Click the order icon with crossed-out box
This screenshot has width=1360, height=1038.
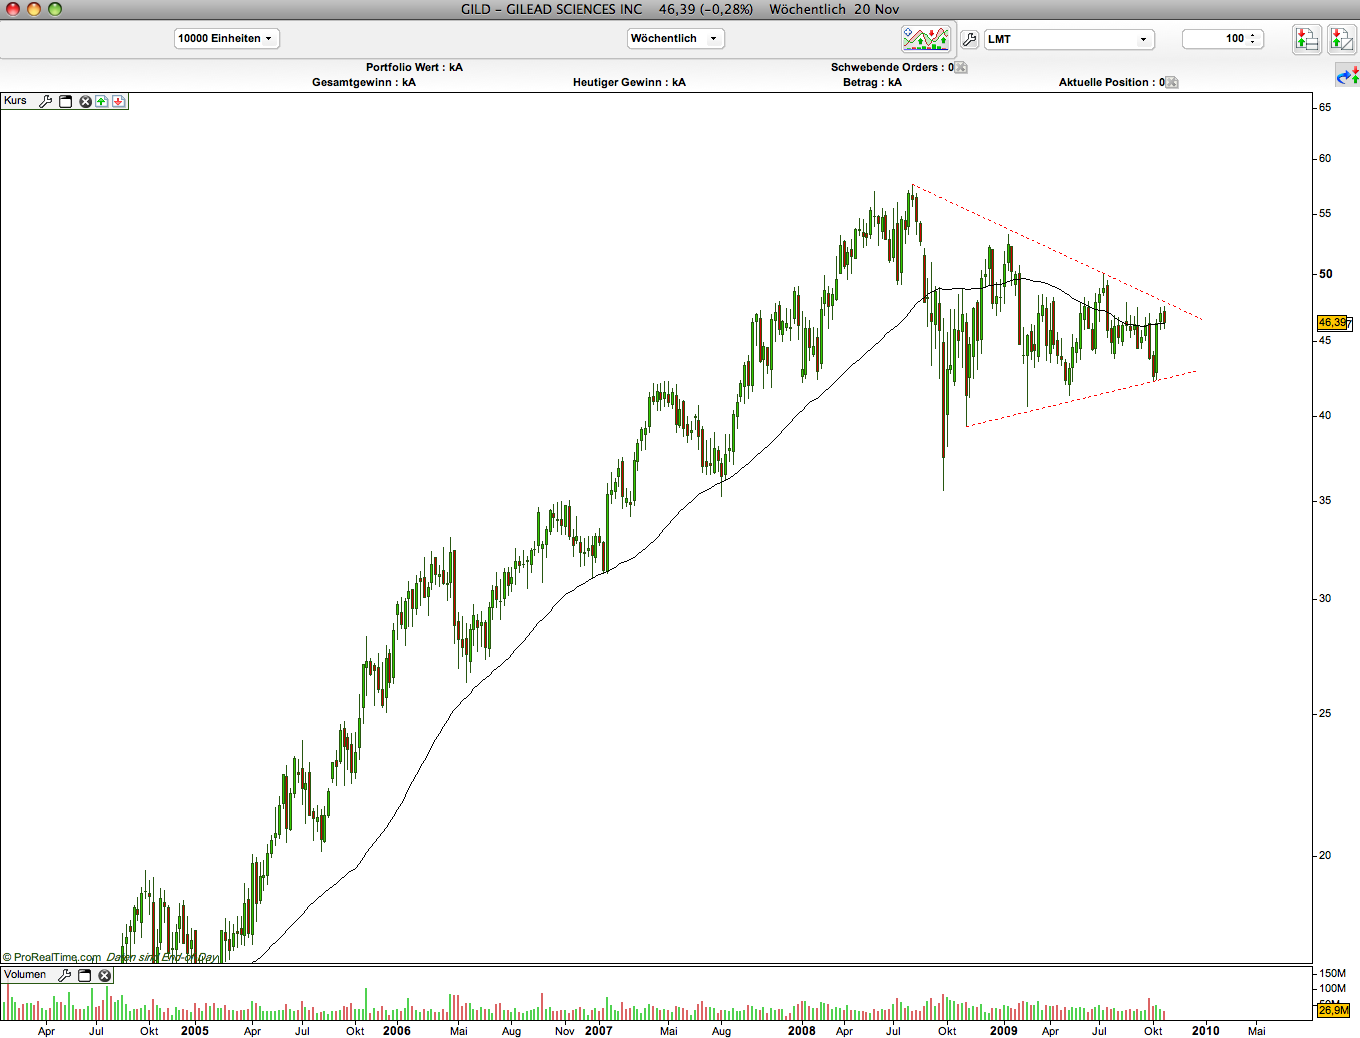point(1342,39)
